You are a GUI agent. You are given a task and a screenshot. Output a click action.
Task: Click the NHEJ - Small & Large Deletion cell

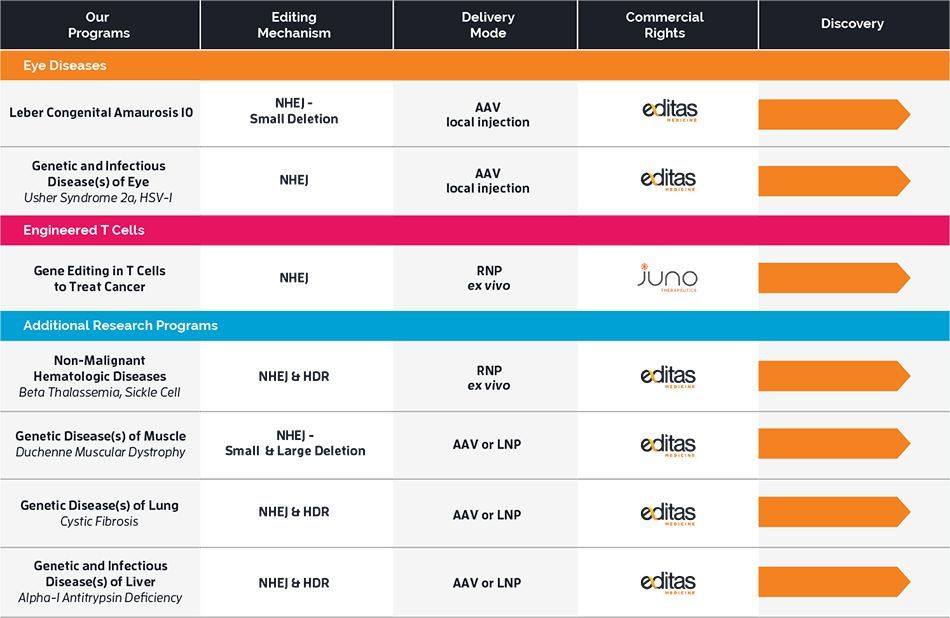(295, 443)
